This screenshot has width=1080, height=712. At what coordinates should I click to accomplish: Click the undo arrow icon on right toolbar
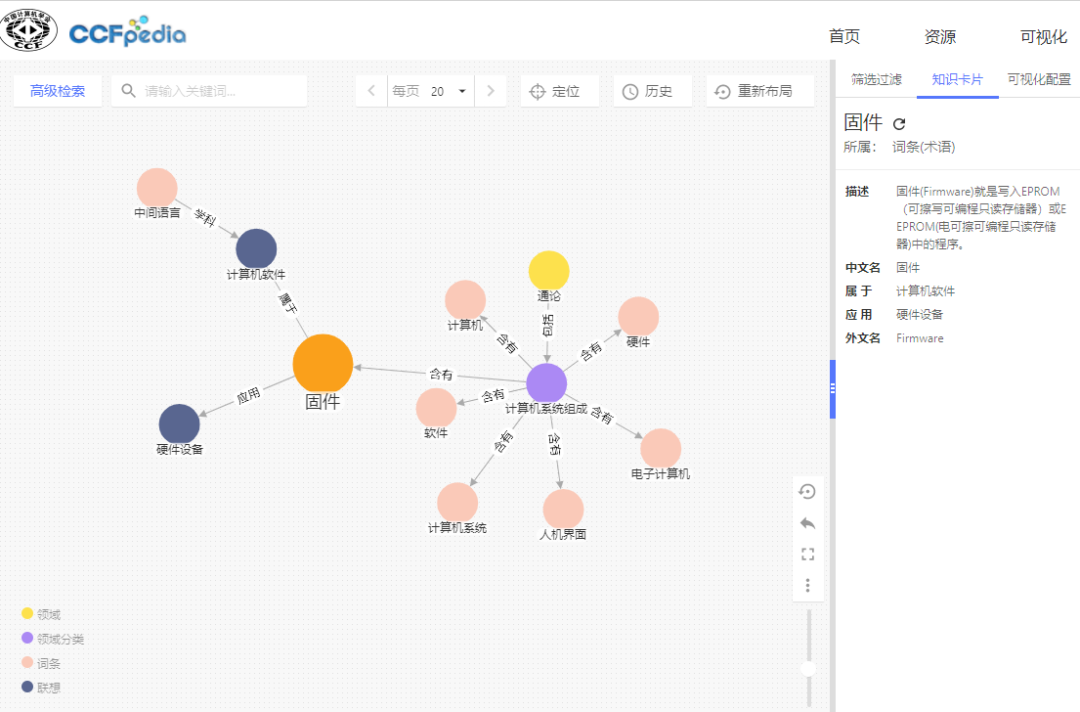tap(807, 523)
